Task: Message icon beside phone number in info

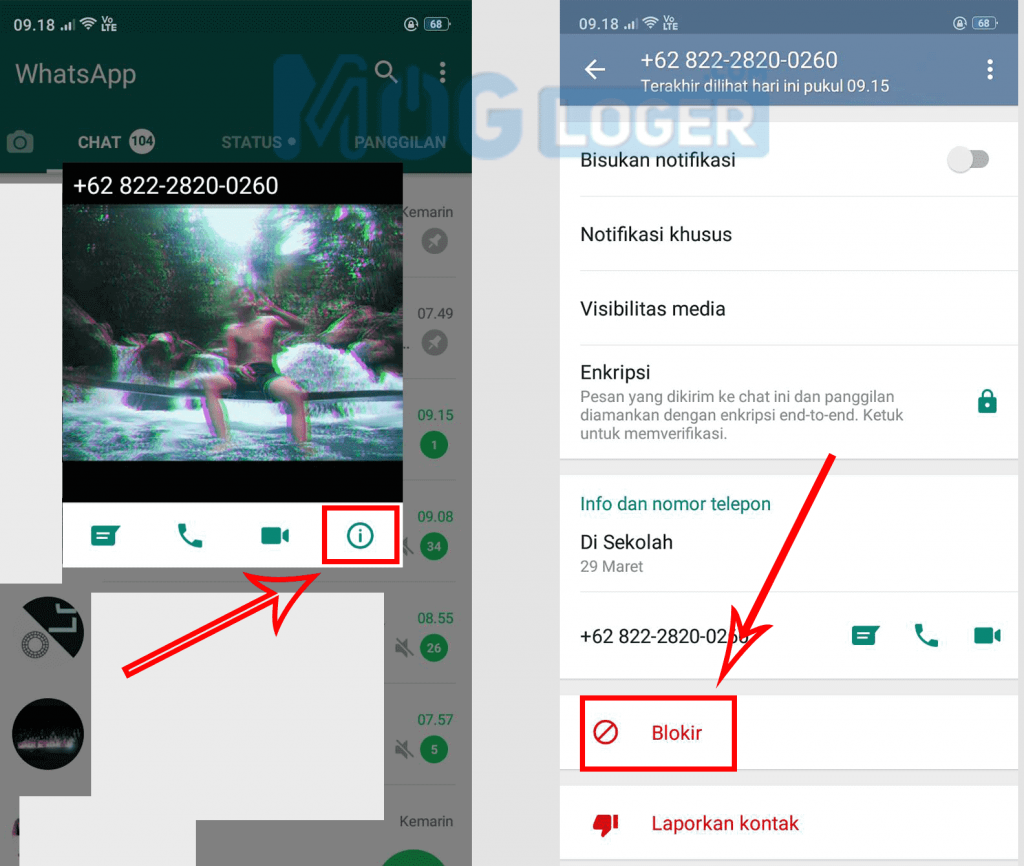Action: [865, 635]
